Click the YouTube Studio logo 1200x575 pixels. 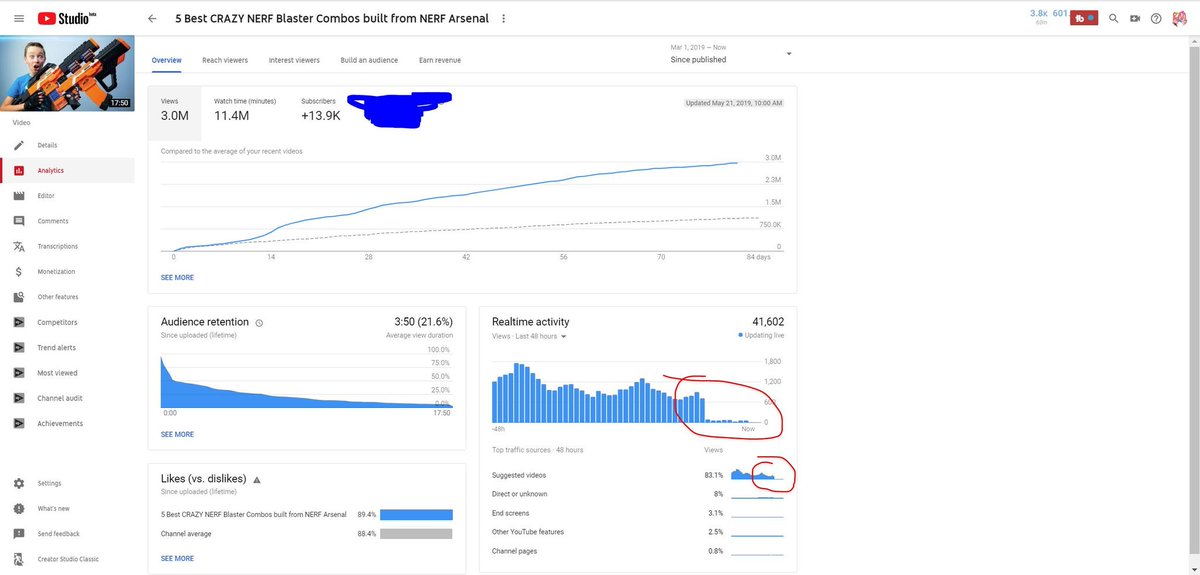click(69, 18)
